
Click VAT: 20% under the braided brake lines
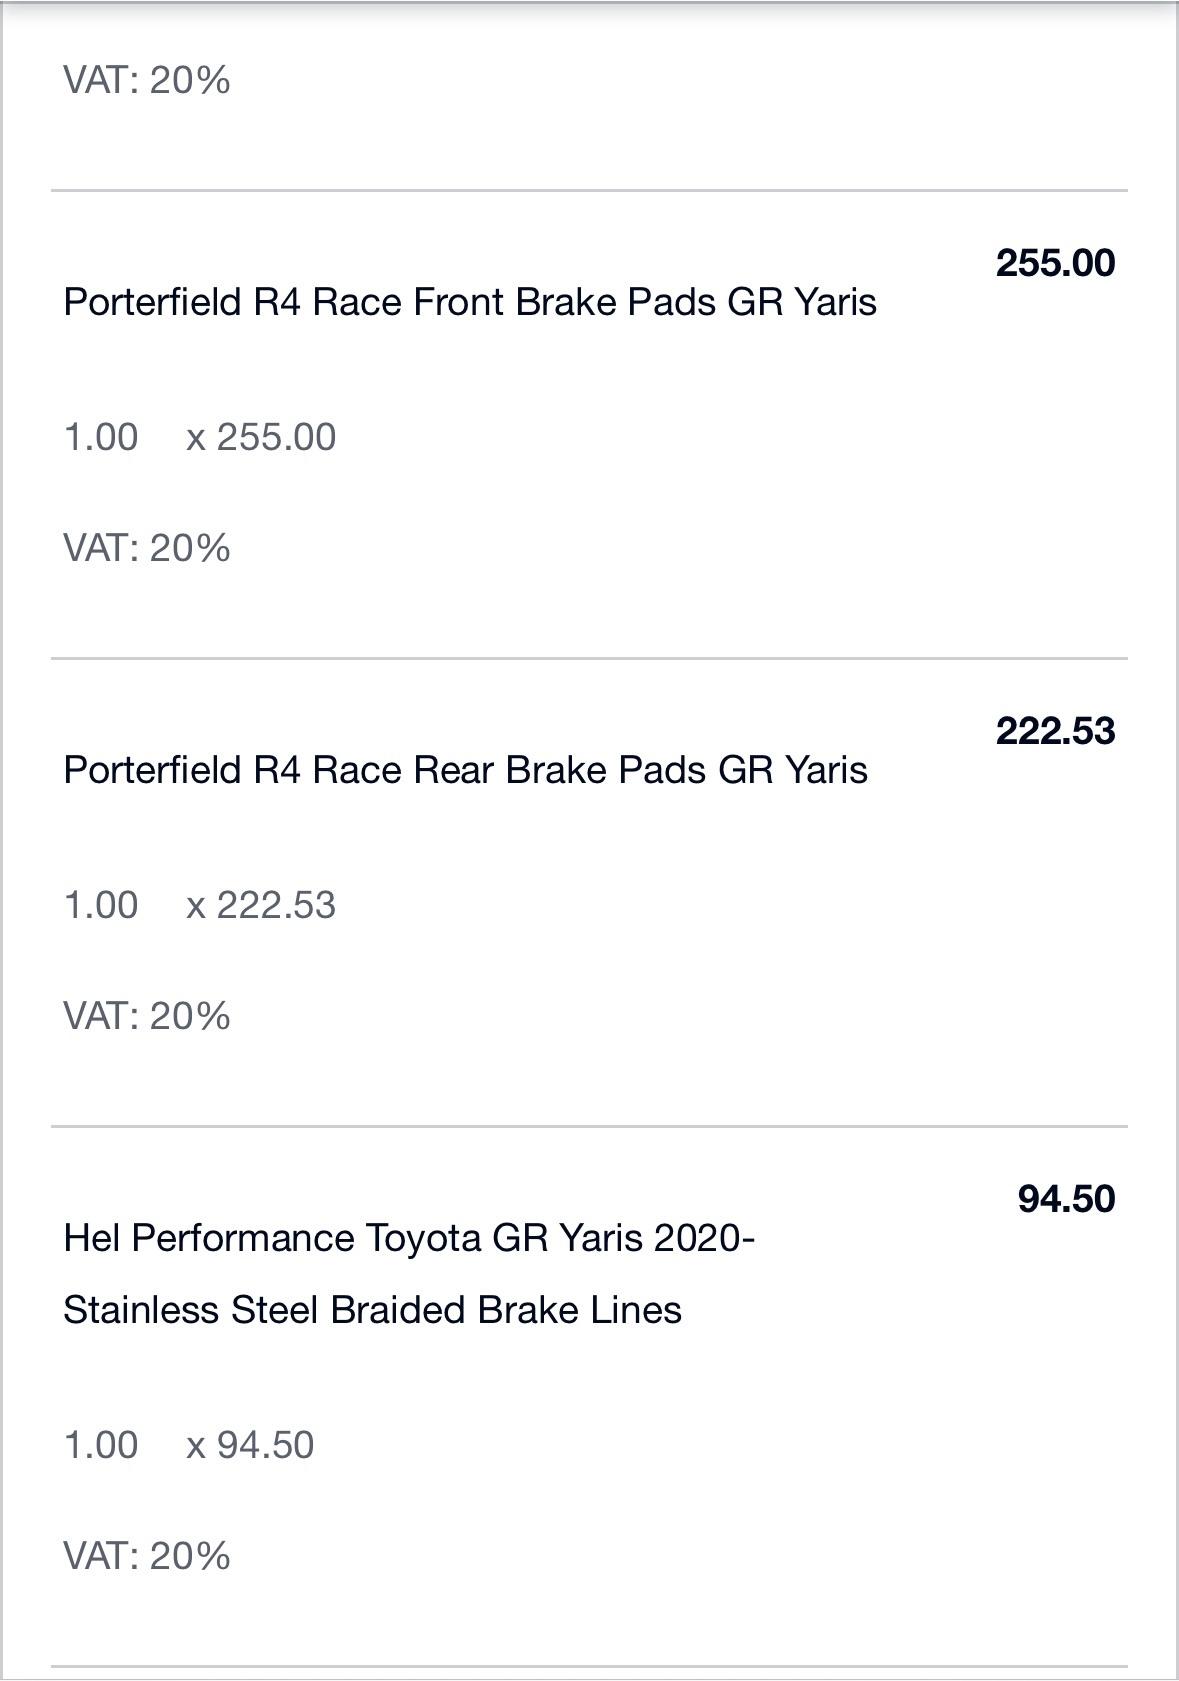pyautogui.click(x=147, y=1556)
